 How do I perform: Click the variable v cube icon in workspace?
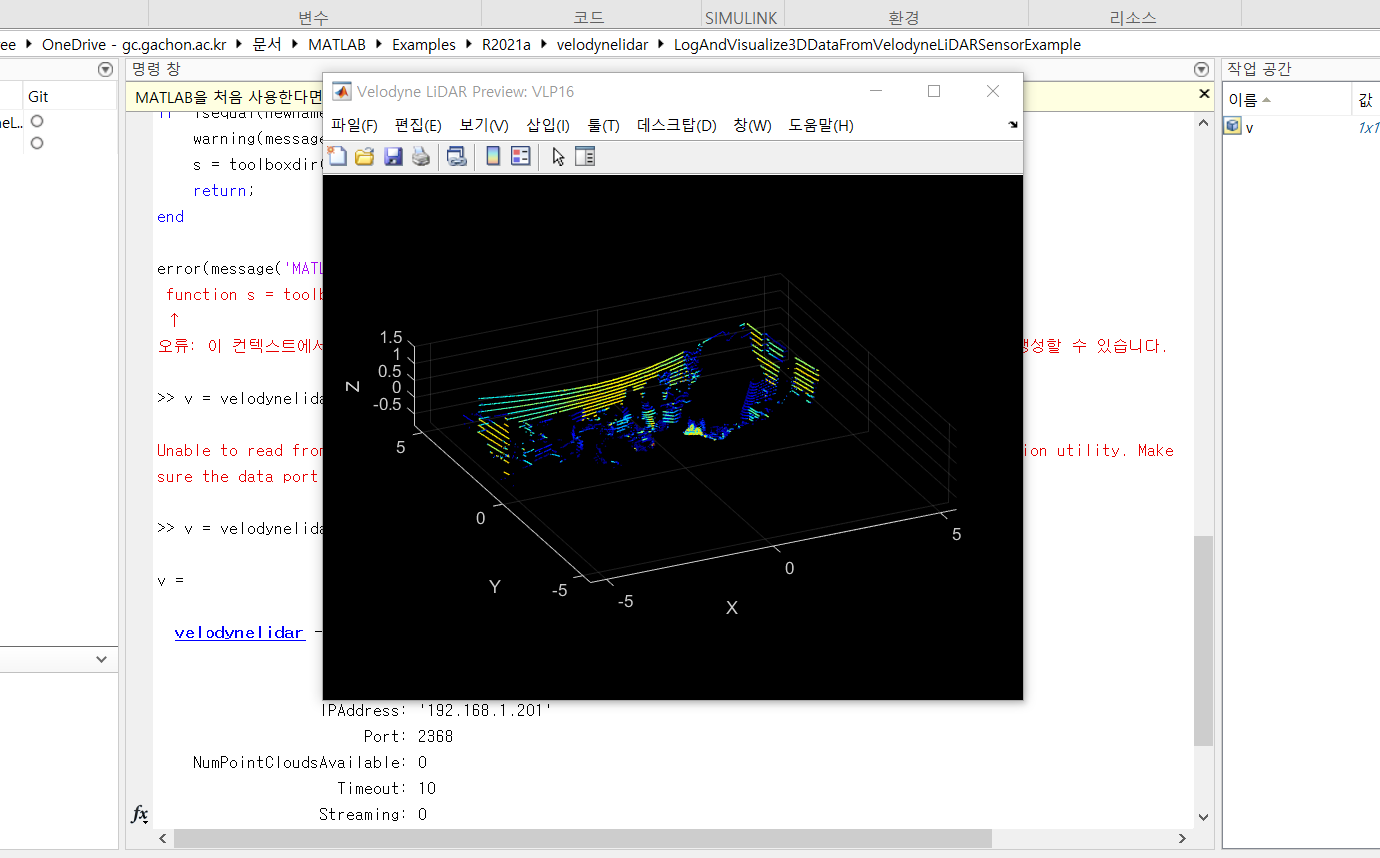1233,127
